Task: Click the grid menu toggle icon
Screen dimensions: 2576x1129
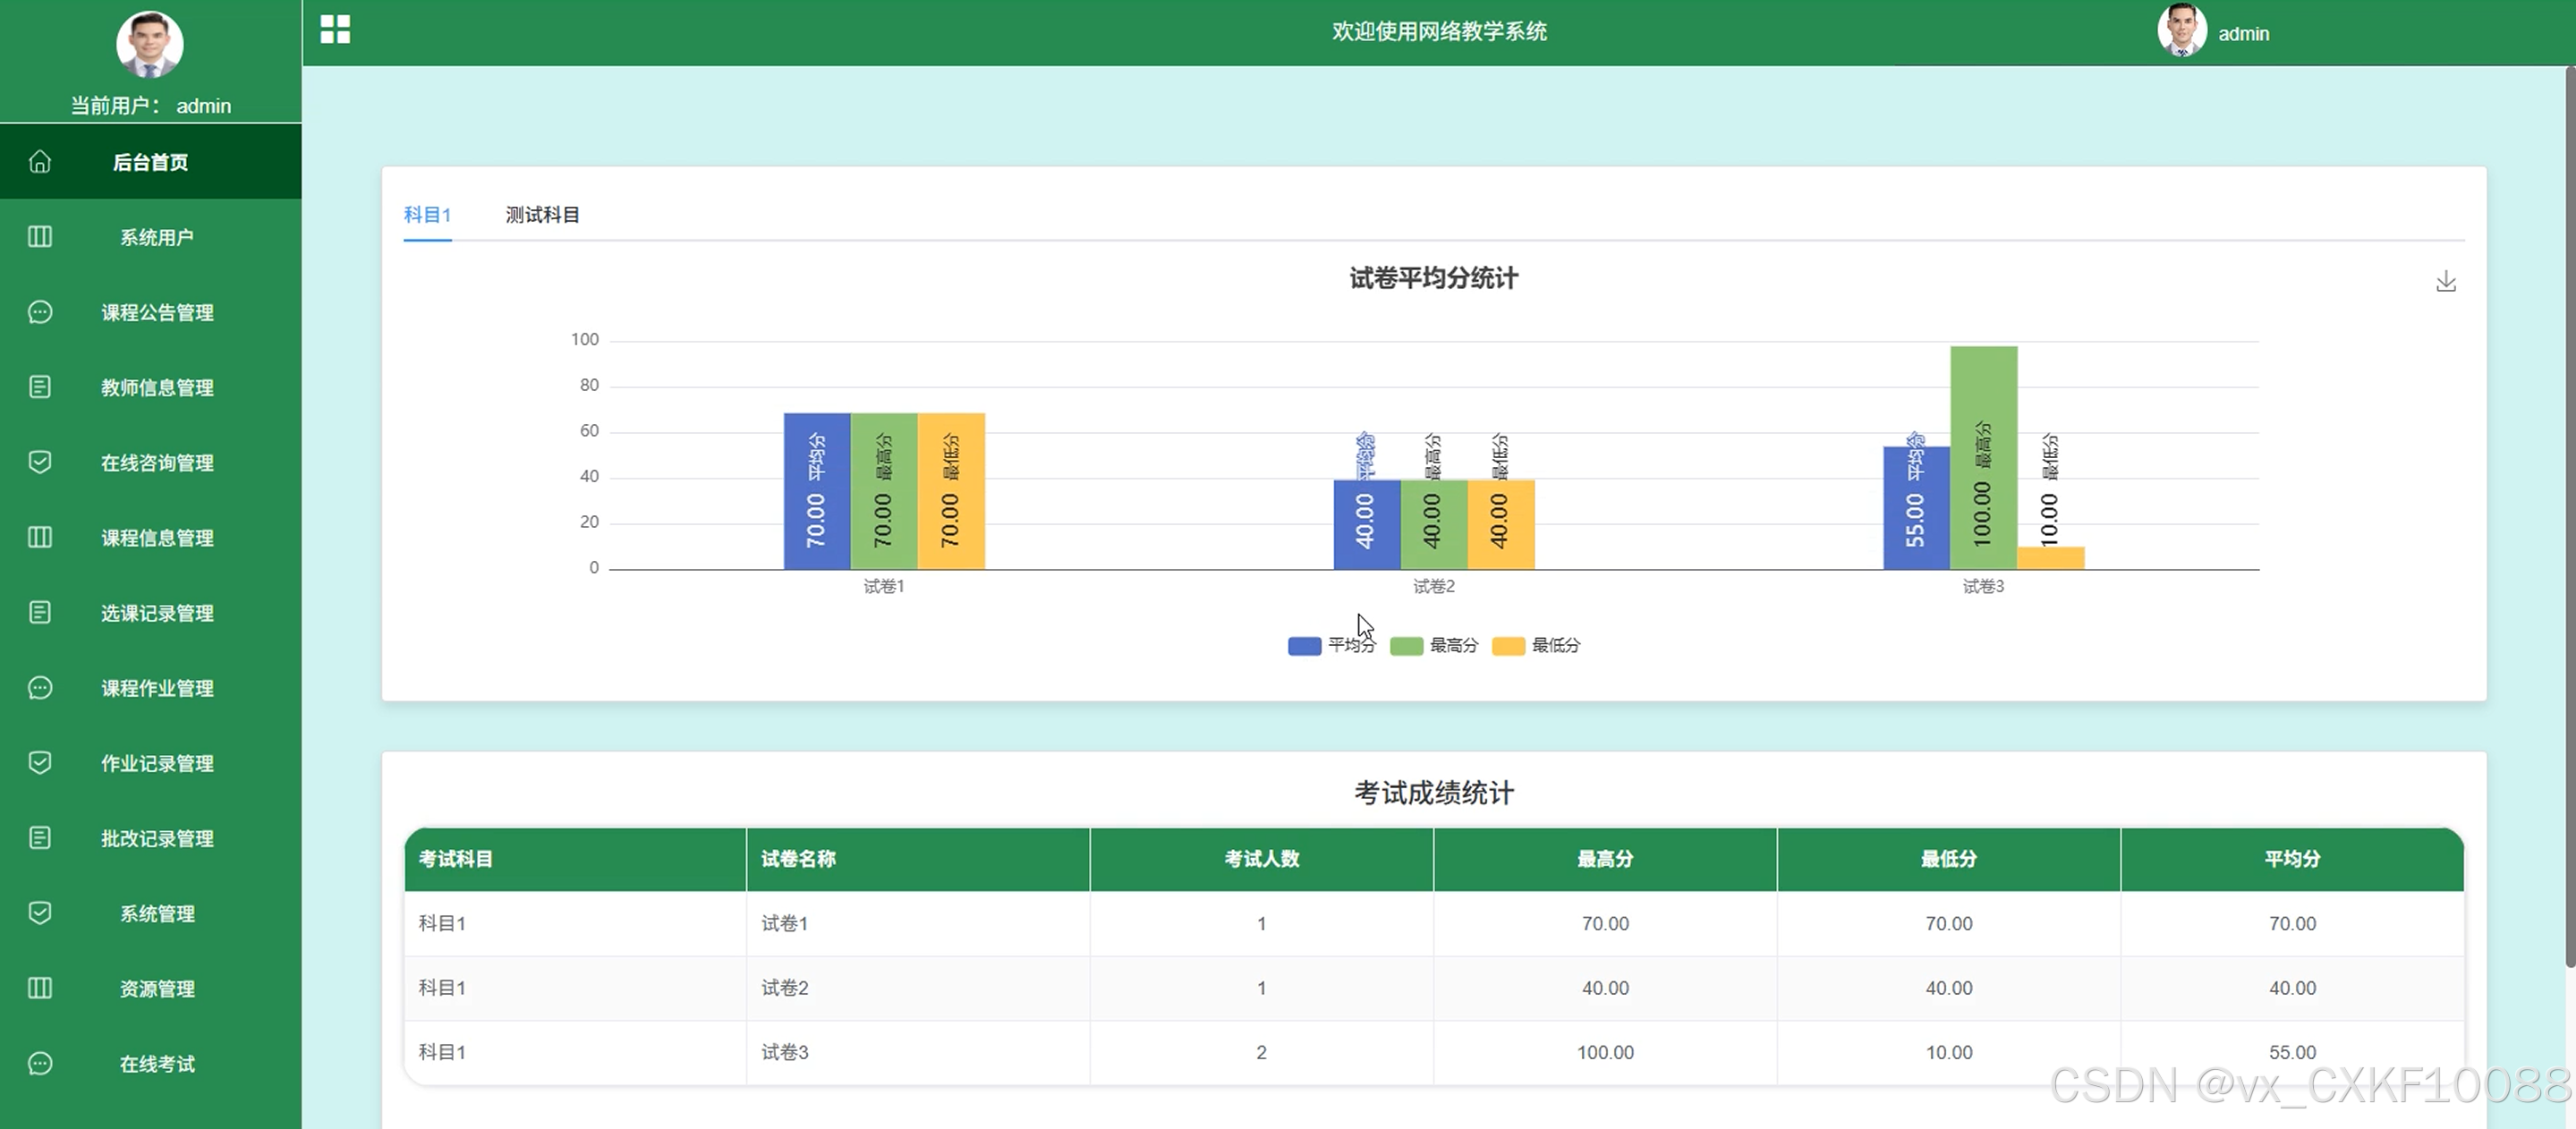Action: coord(335,30)
